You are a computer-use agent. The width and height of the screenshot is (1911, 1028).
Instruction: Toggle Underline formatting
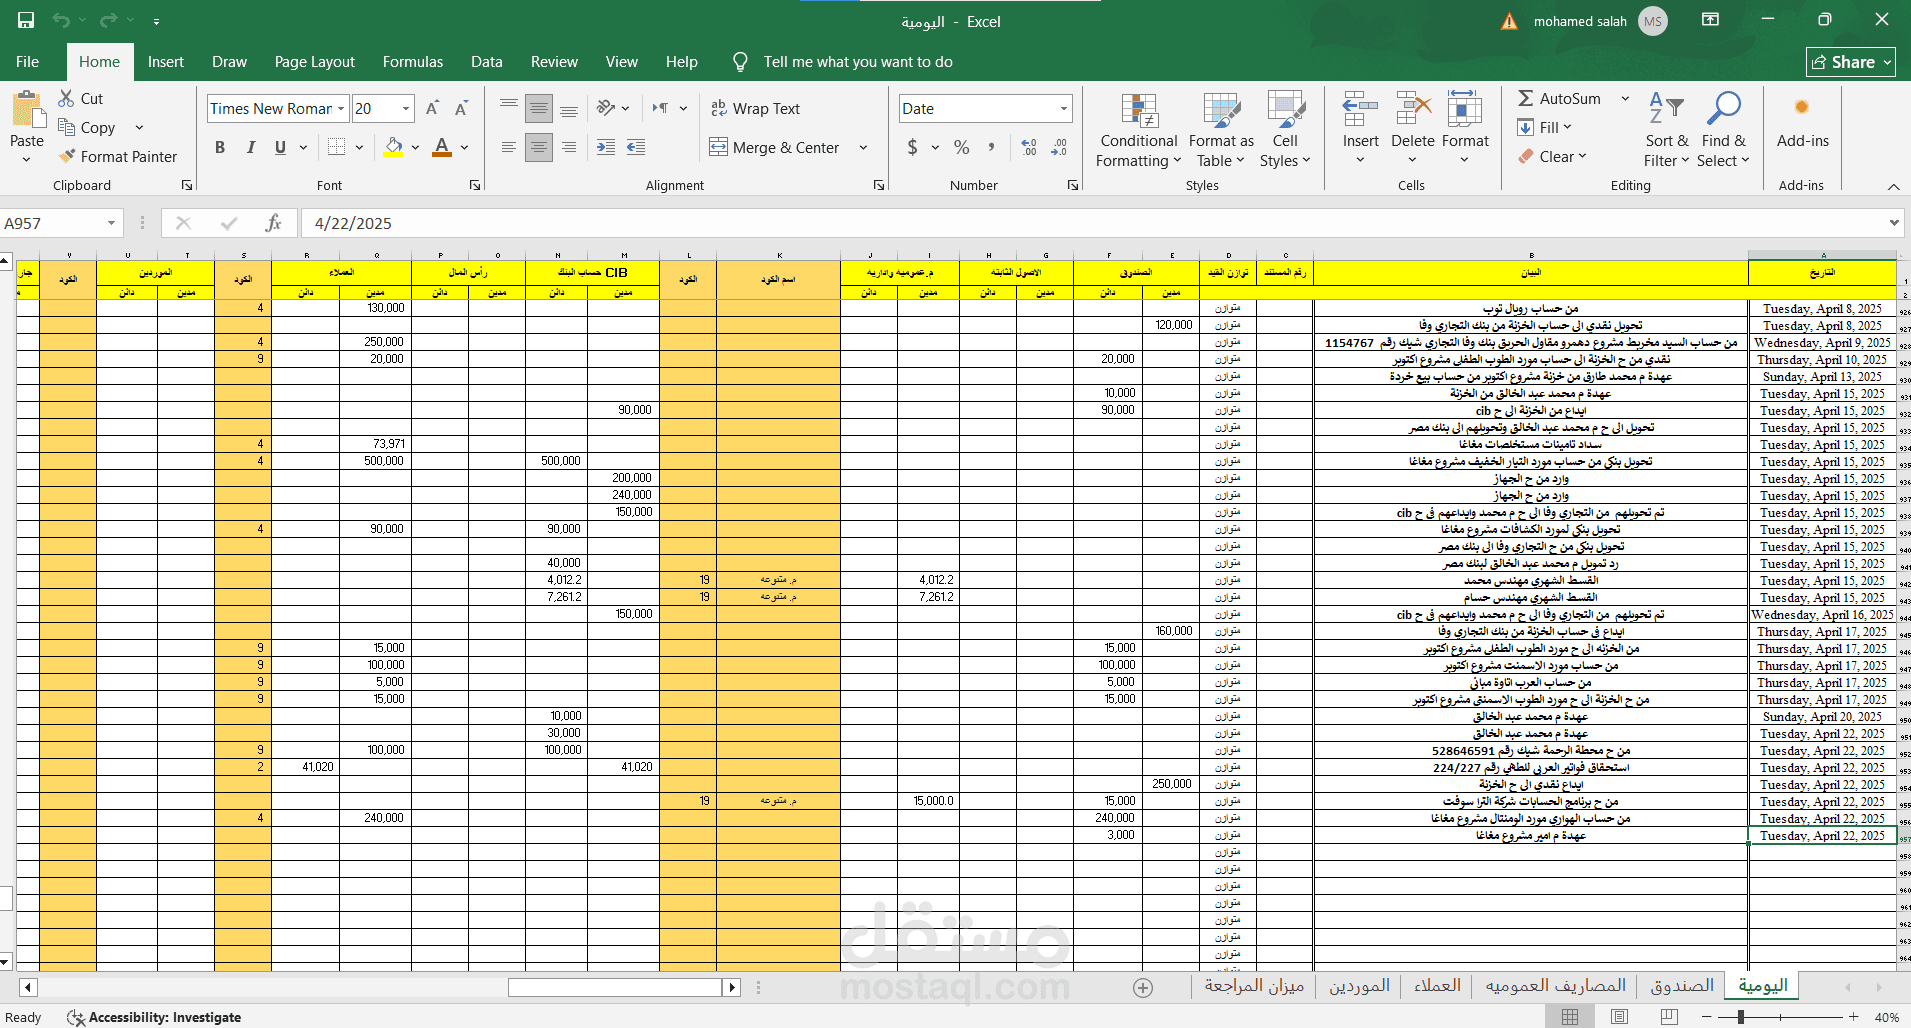coord(280,147)
